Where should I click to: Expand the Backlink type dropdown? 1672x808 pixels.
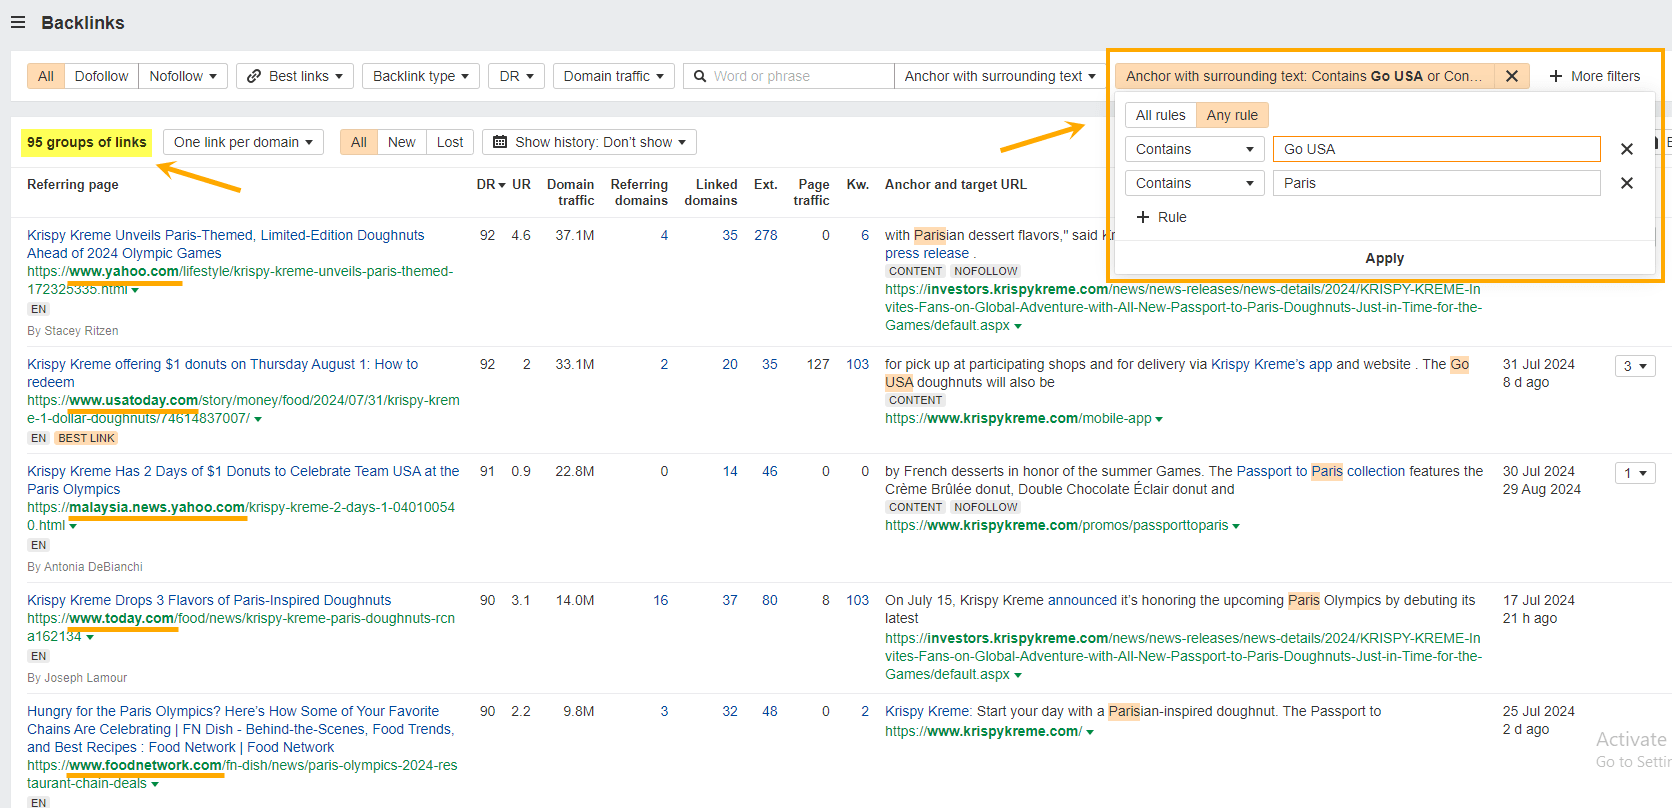pyautogui.click(x=420, y=76)
